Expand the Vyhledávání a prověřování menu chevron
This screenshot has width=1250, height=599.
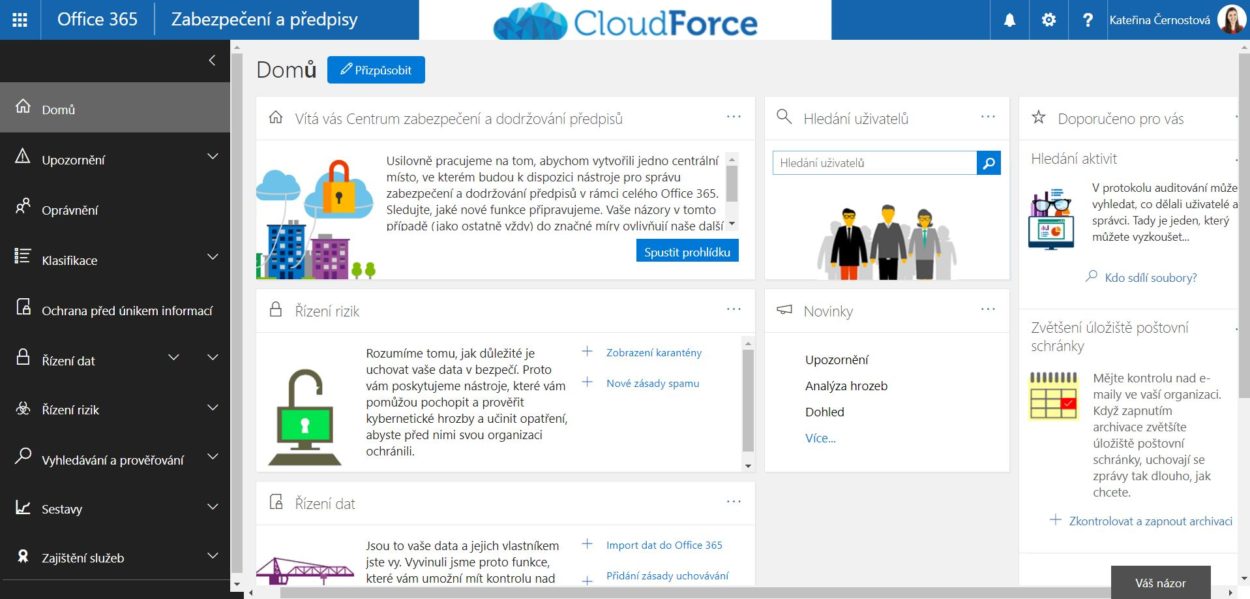(x=212, y=457)
